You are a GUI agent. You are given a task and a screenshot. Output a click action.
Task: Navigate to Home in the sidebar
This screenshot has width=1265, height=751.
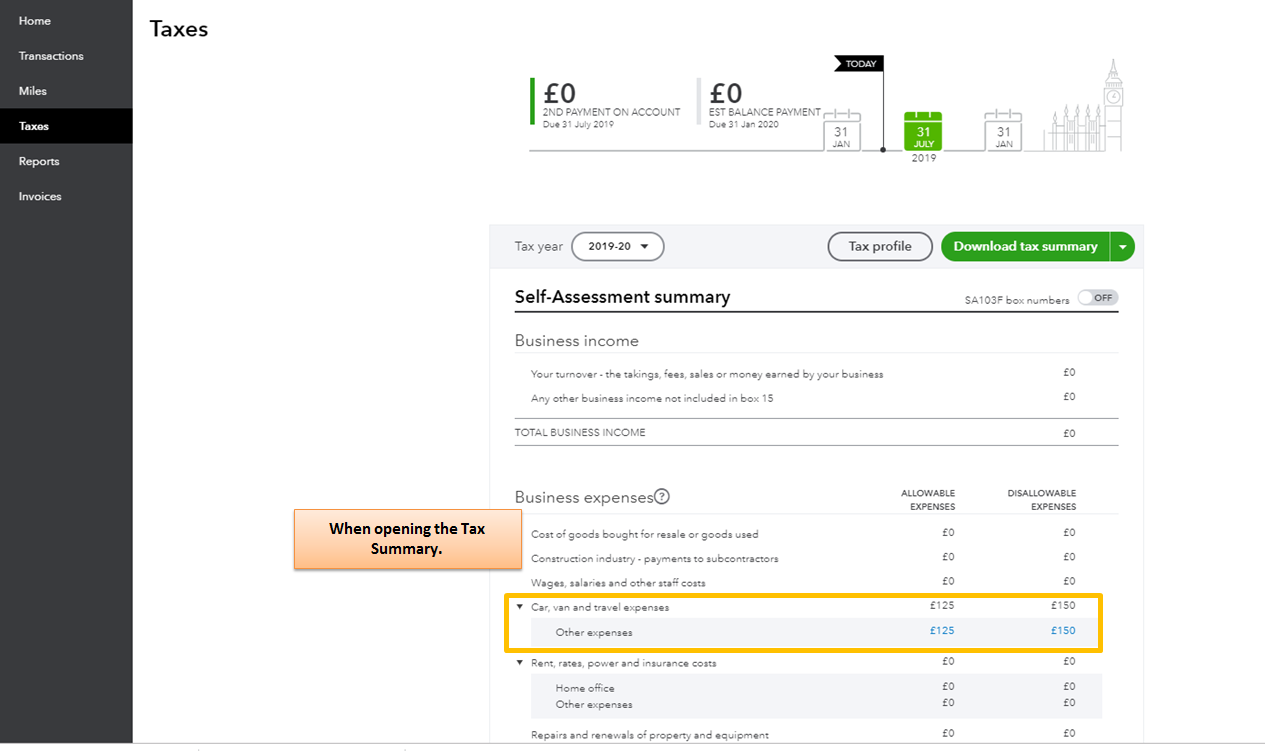click(x=34, y=20)
